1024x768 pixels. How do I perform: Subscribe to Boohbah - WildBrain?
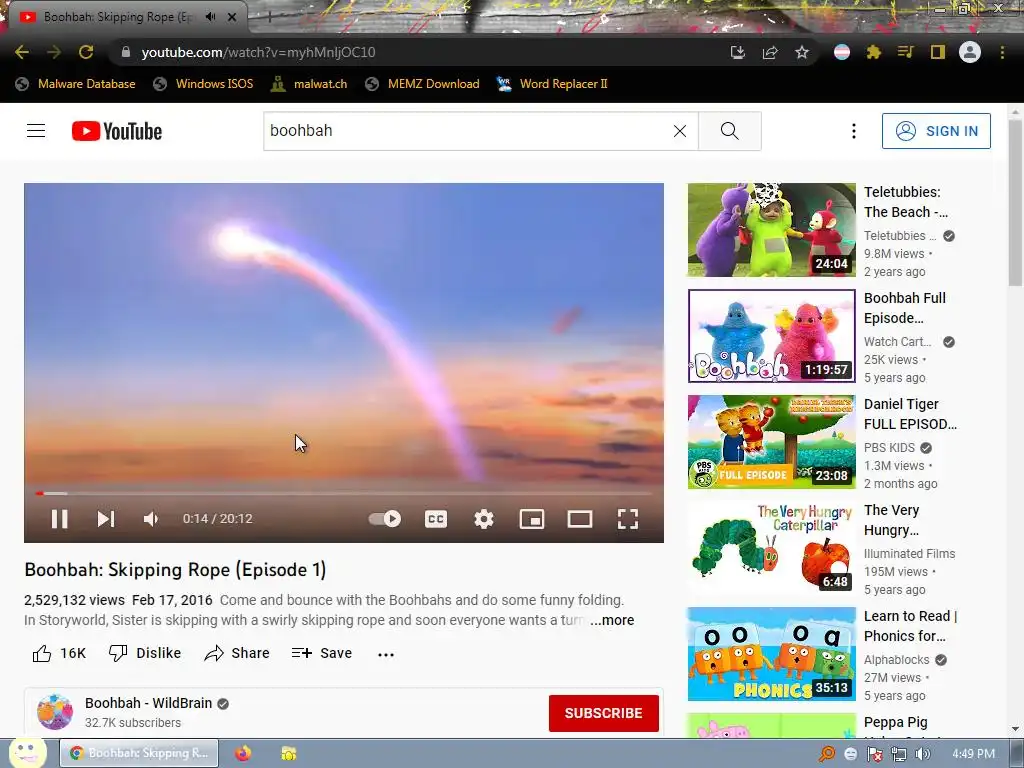[x=603, y=713]
